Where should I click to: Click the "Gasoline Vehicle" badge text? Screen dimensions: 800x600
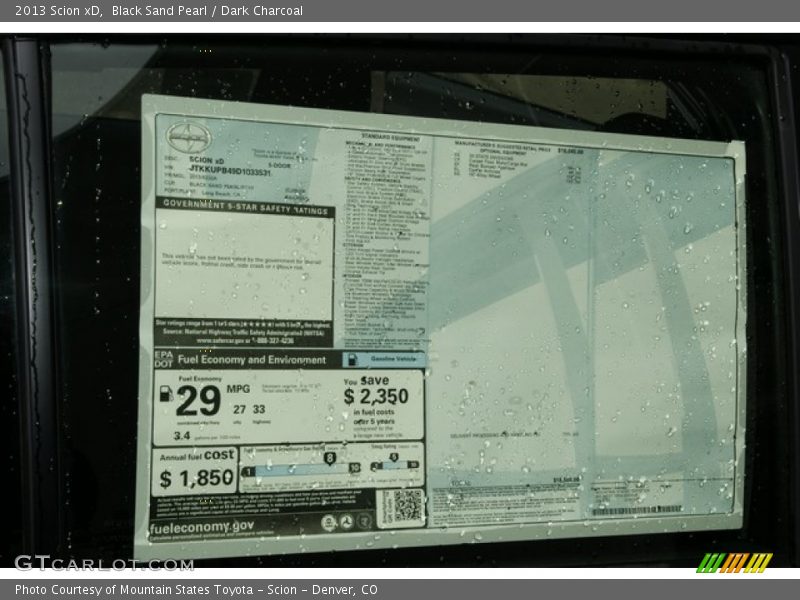[393, 359]
